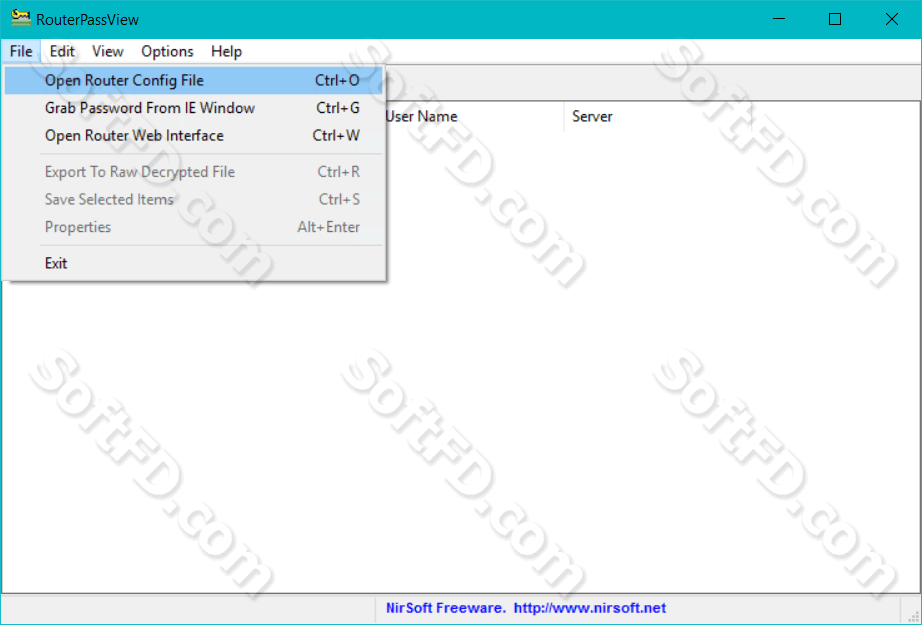Sort by the Server column header
The height and width of the screenshot is (625, 922).
(x=658, y=116)
